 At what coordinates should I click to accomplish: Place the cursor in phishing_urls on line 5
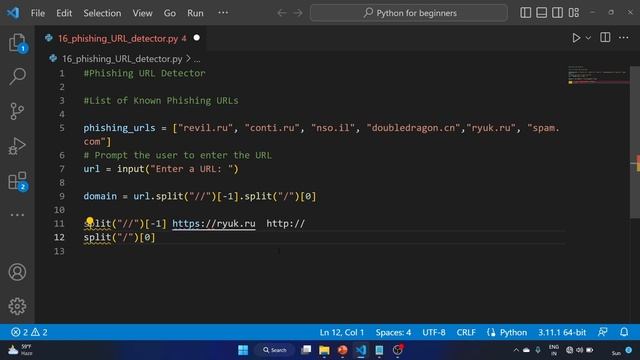[119, 128]
